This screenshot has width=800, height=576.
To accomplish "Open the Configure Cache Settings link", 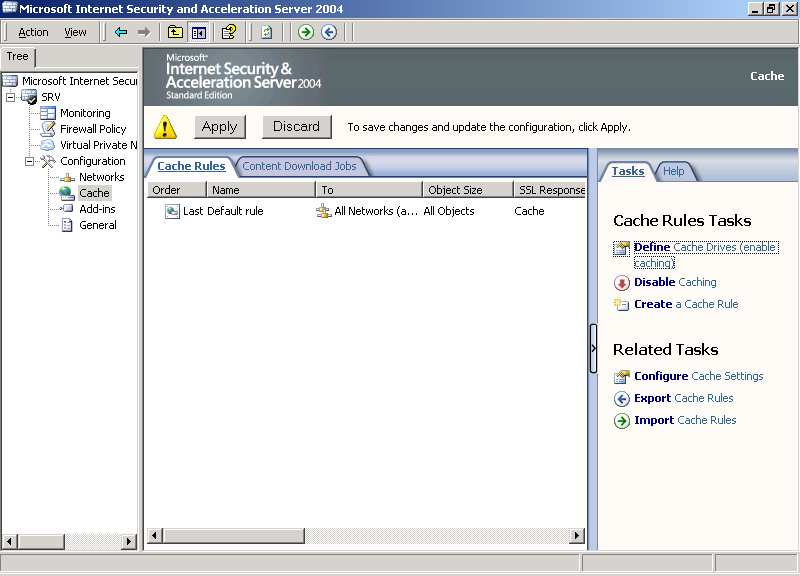I will [x=698, y=376].
